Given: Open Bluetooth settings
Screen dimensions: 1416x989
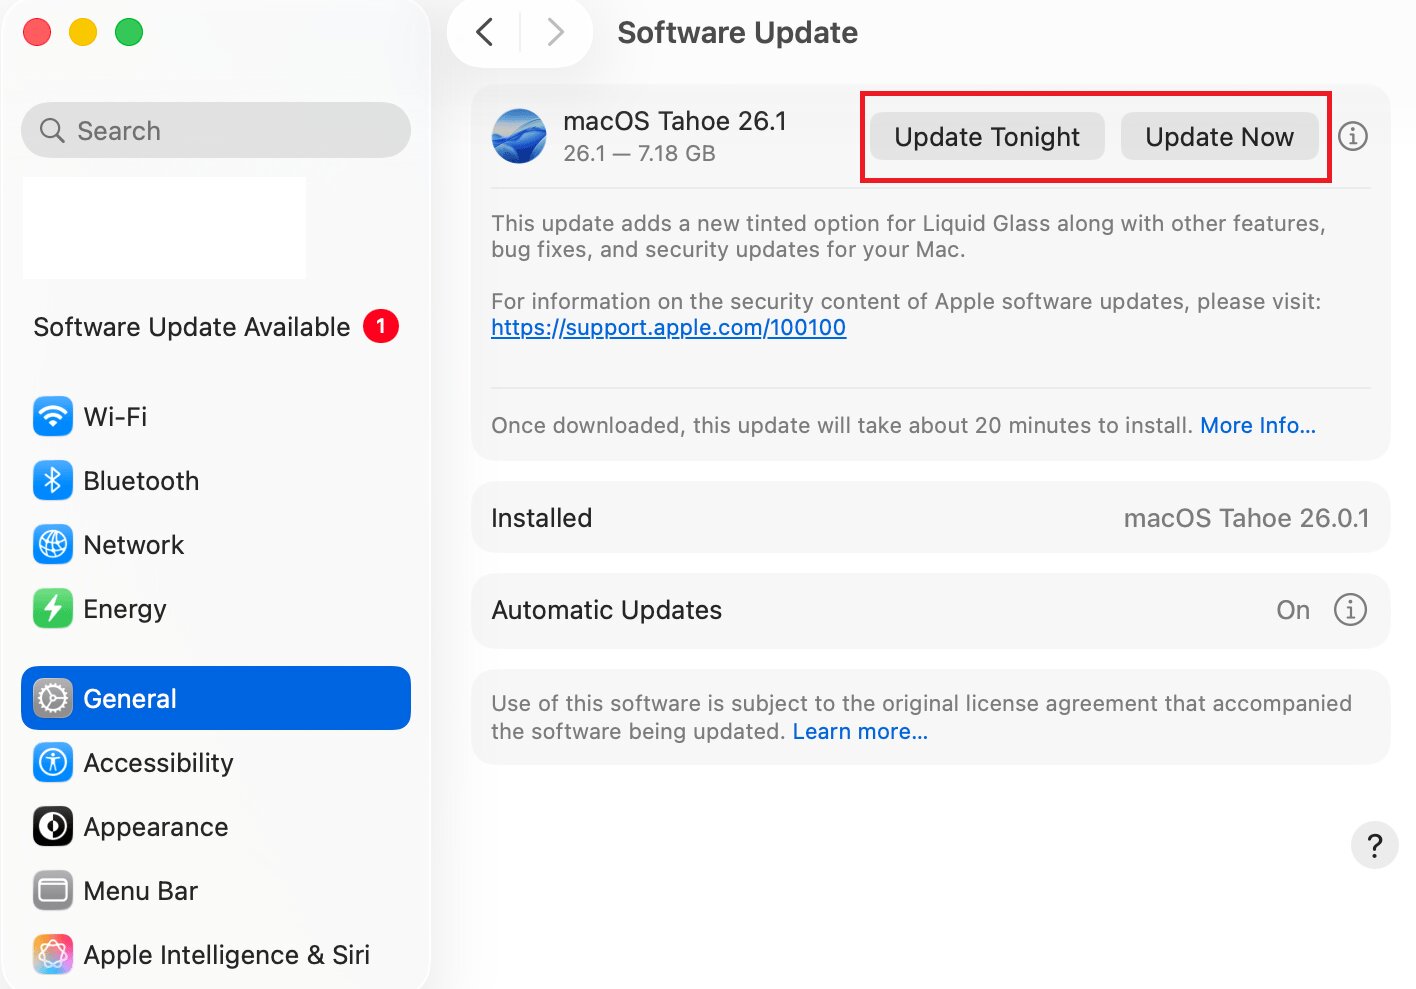Looking at the screenshot, I should (140, 480).
